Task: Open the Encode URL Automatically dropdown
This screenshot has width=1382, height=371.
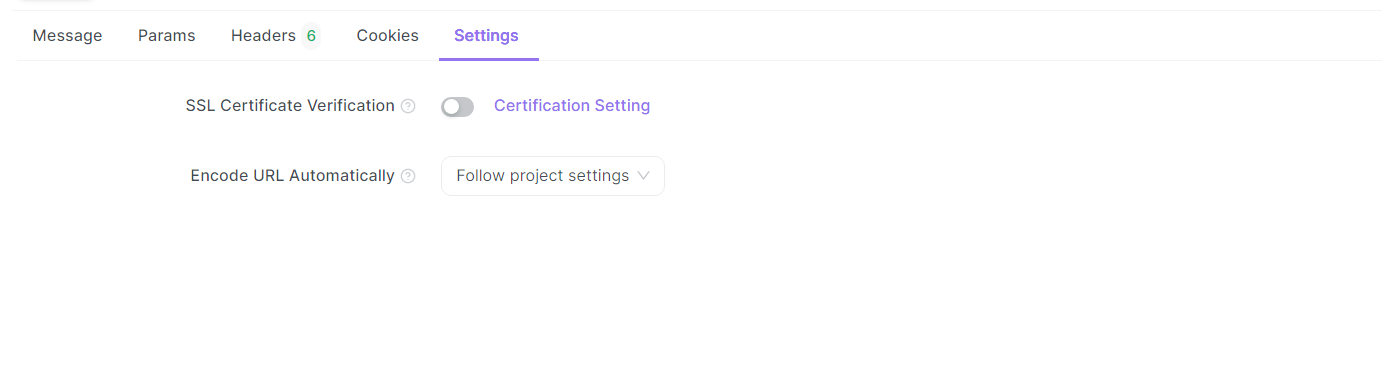Action: [x=553, y=176]
